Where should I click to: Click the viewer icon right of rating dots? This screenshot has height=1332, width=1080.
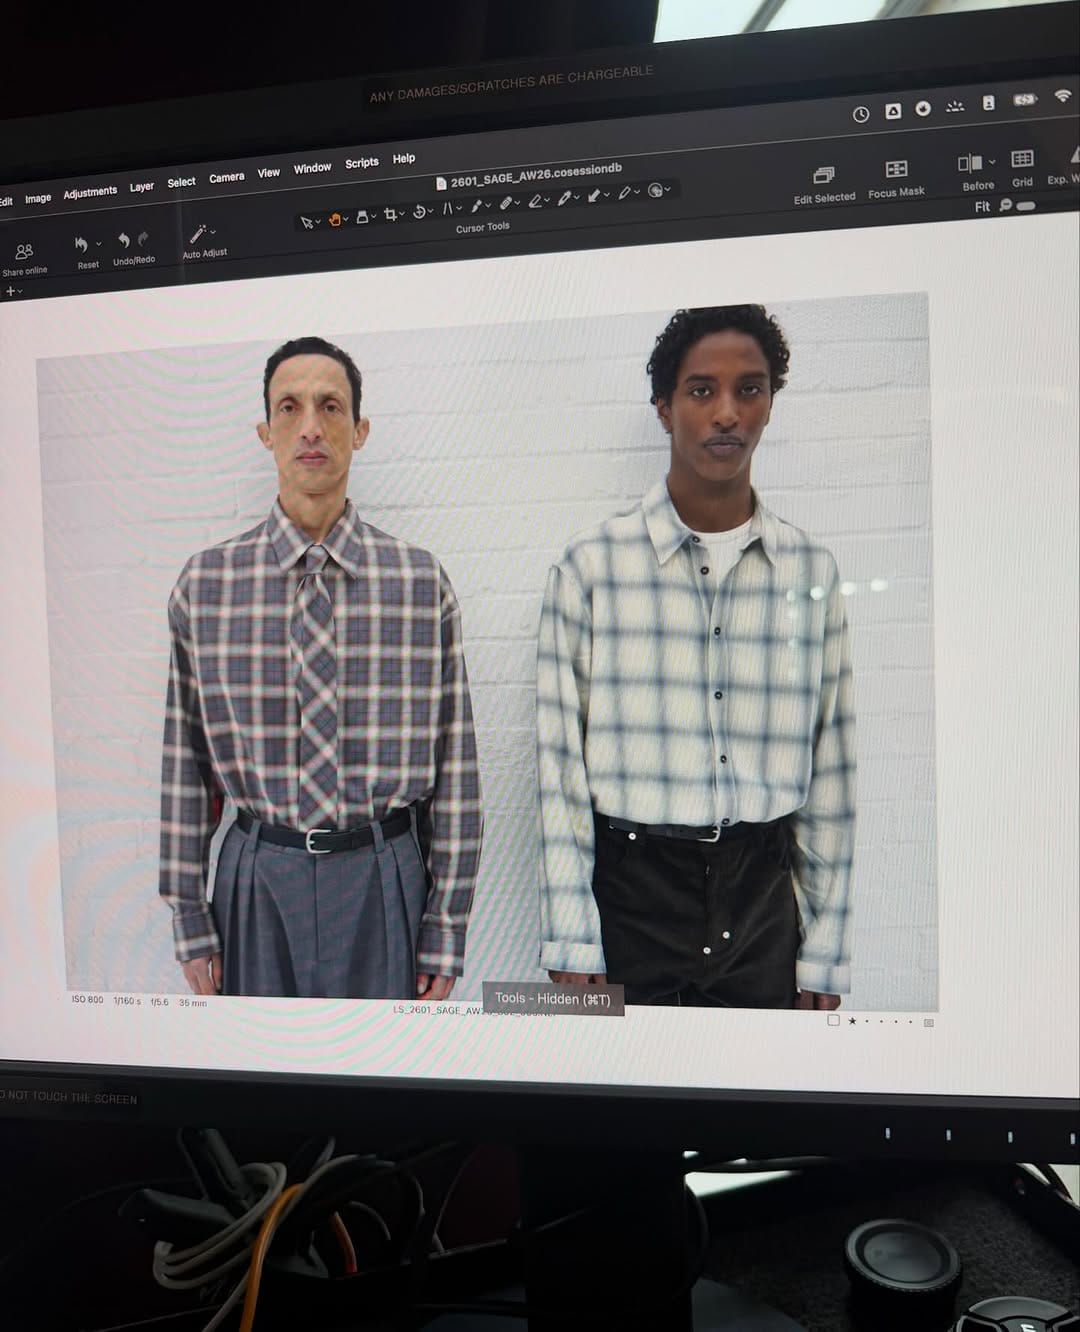click(x=929, y=1022)
